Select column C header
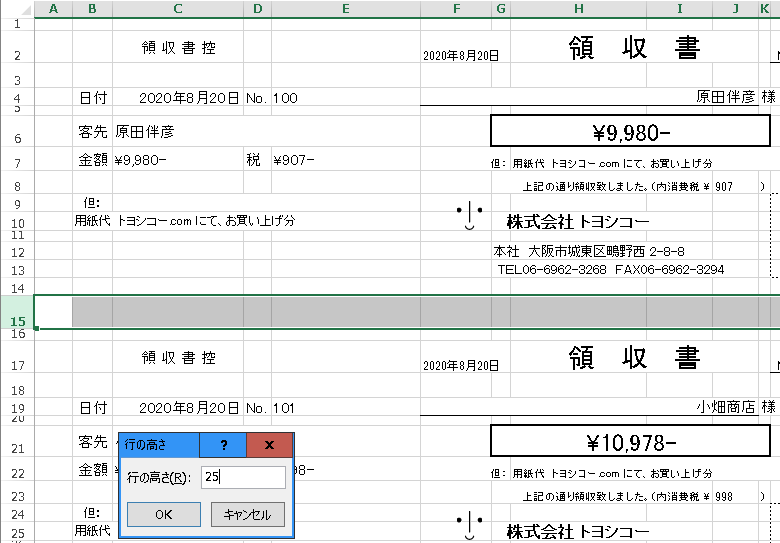Screen dimensions: 780x543 click(x=177, y=9)
